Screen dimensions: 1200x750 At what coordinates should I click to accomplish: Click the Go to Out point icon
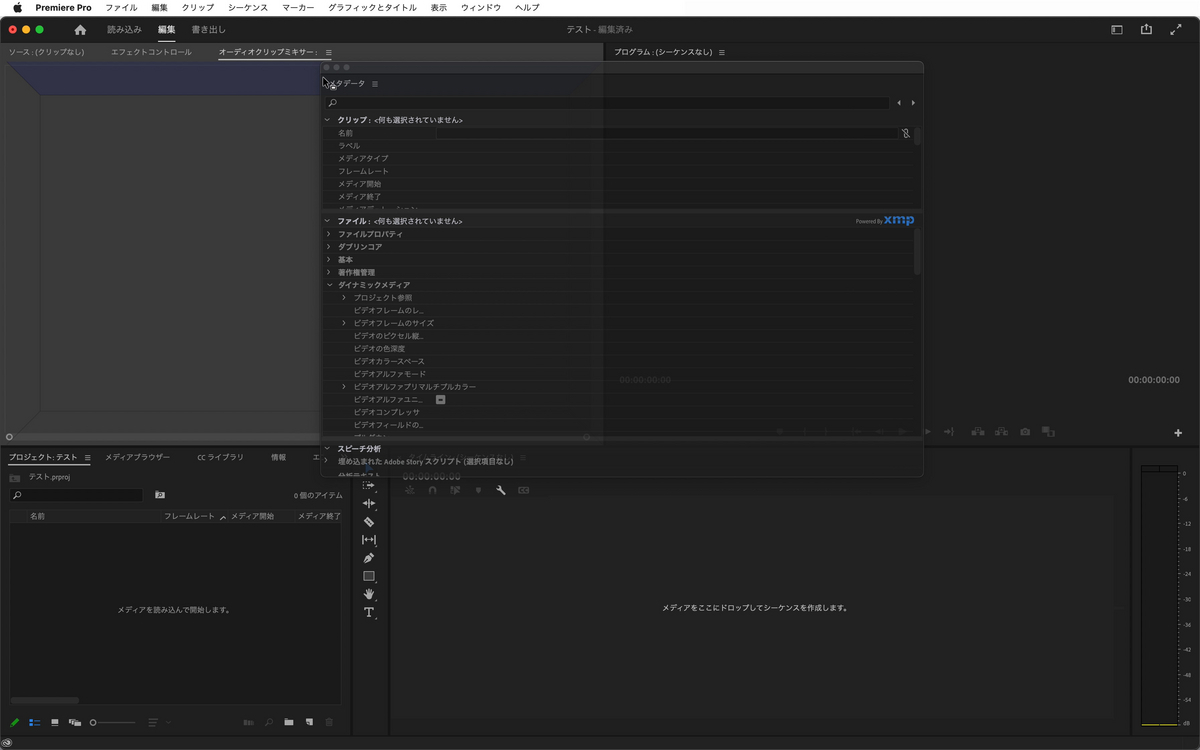coord(949,432)
